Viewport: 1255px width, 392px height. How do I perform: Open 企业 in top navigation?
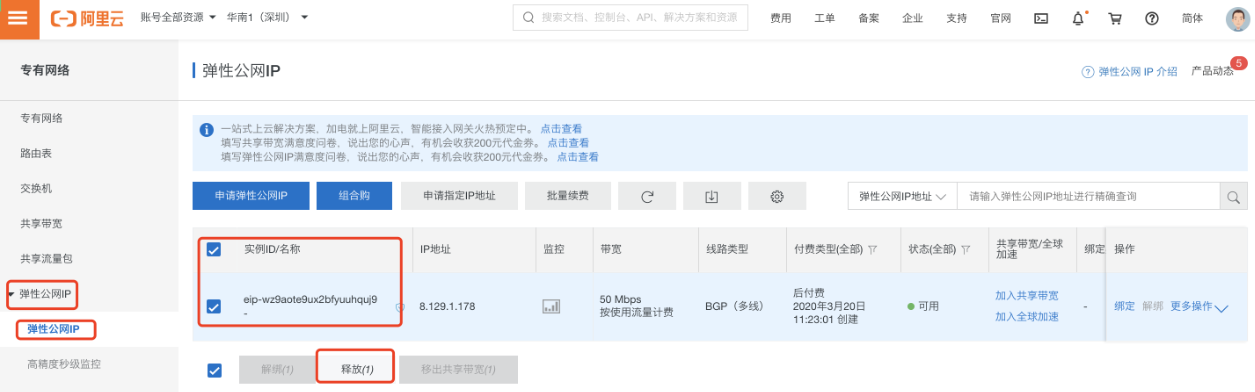(912, 18)
